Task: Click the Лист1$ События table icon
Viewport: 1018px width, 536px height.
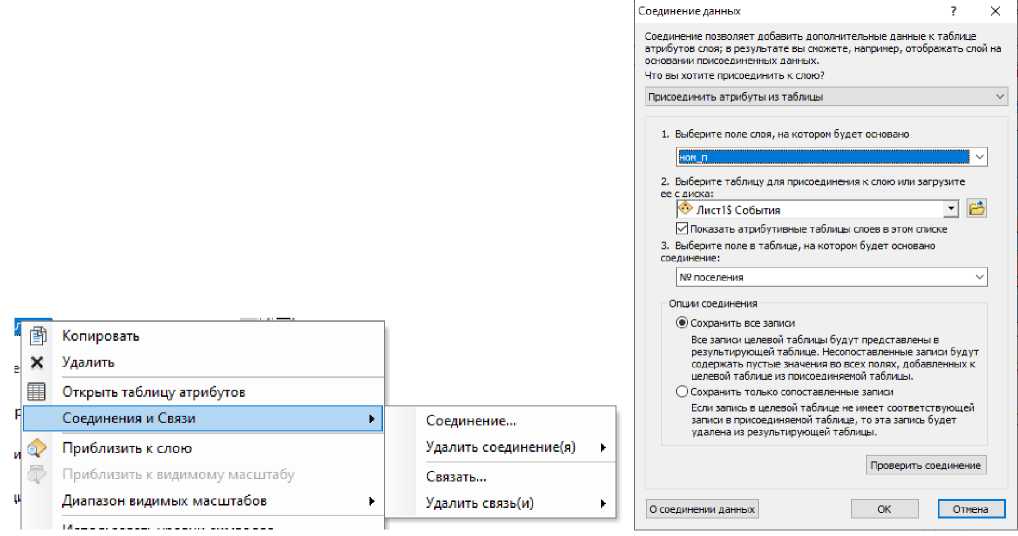Action: click(x=685, y=209)
